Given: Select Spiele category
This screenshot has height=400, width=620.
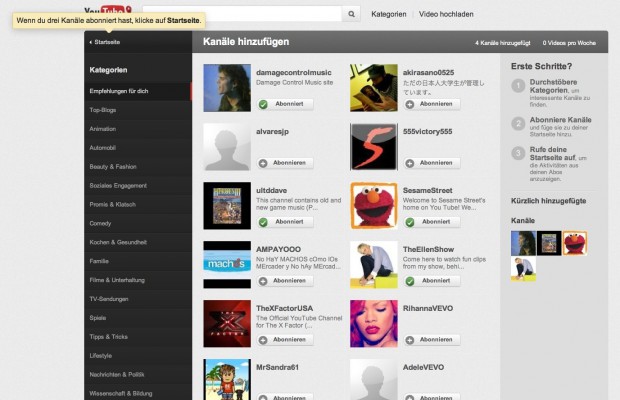Looking at the screenshot, I should click(138, 318).
